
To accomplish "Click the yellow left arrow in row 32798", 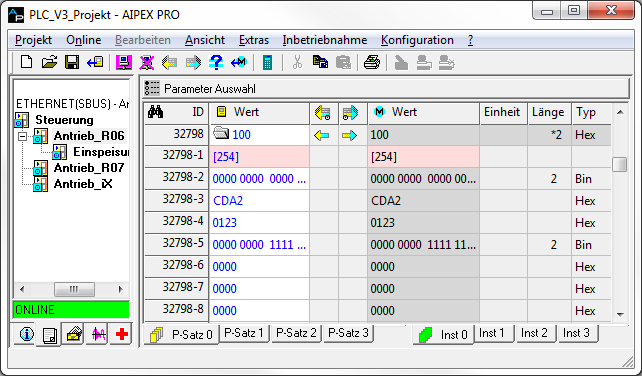I will click(322, 135).
